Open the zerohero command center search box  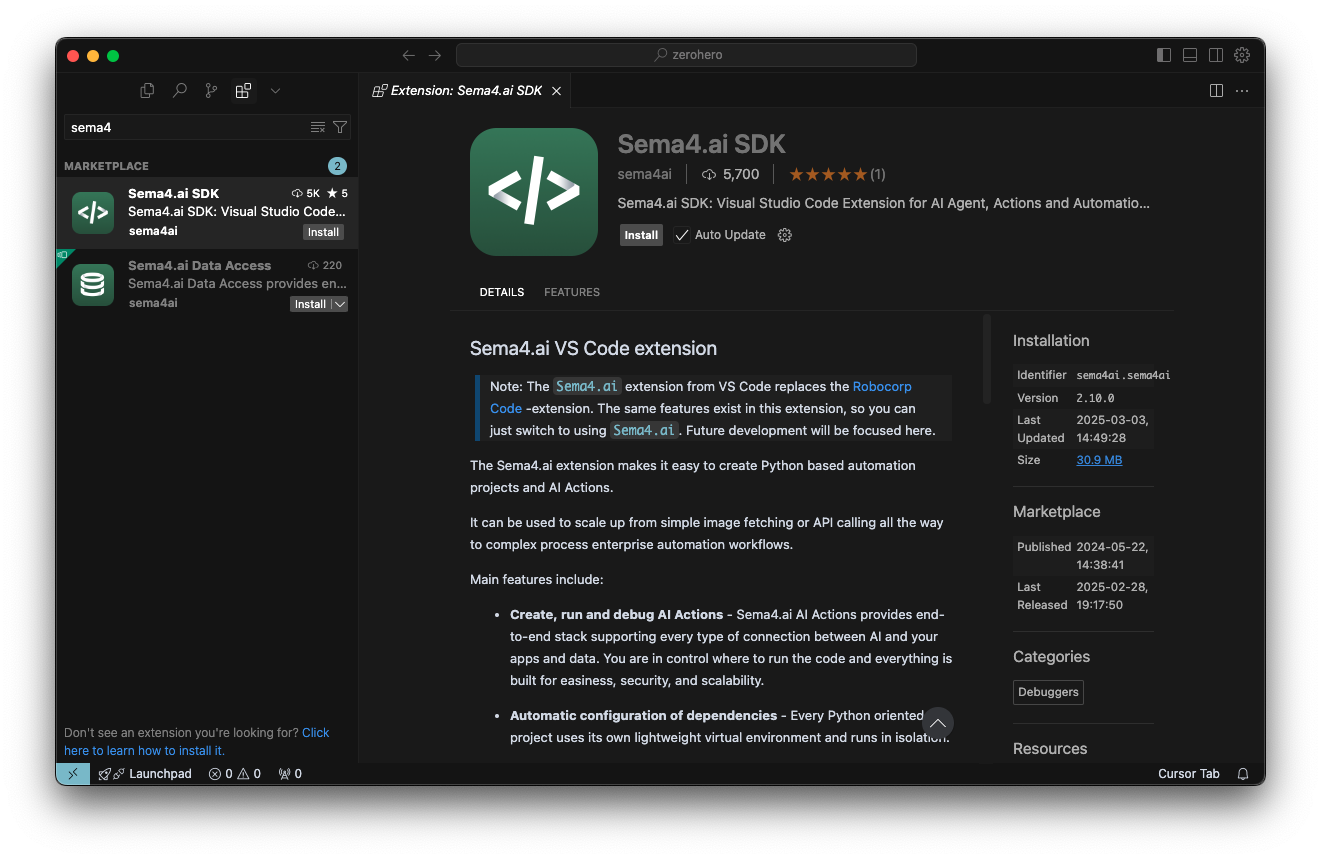(x=686, y=55)
